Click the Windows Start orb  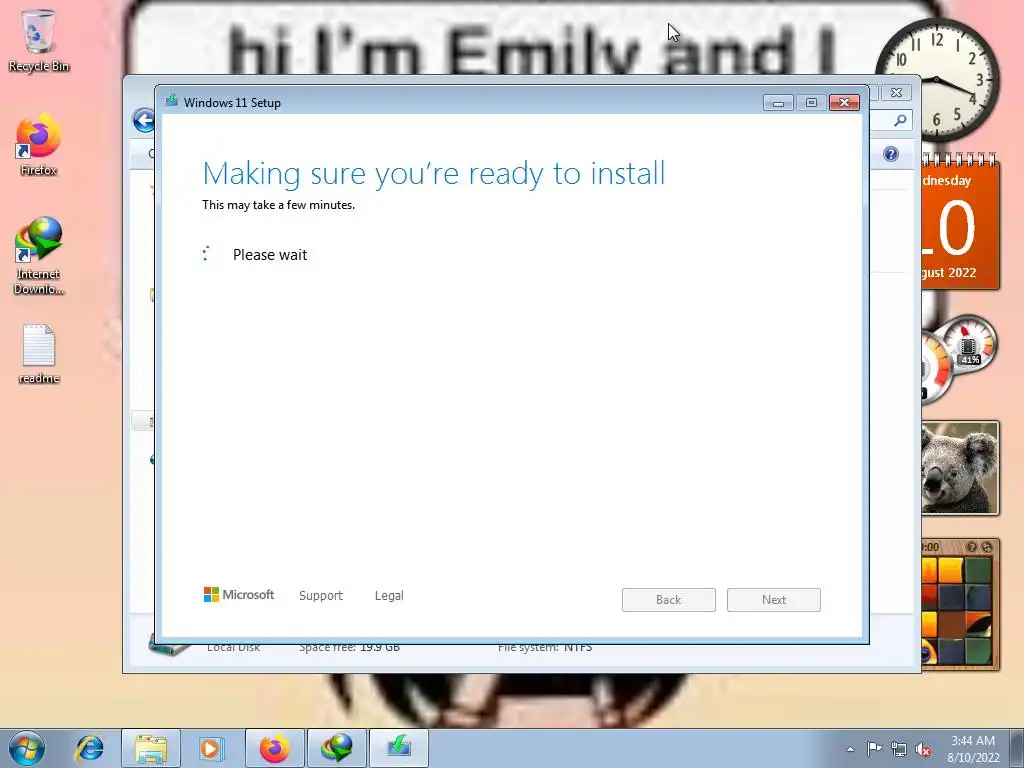[x=27, y=748]
